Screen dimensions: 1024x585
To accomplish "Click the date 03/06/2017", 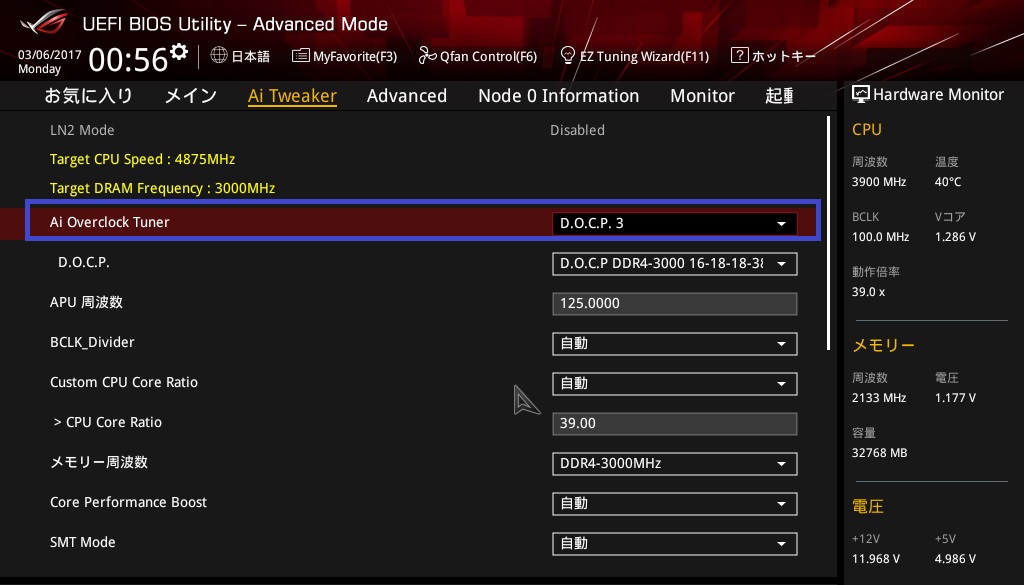I will 50,55.
